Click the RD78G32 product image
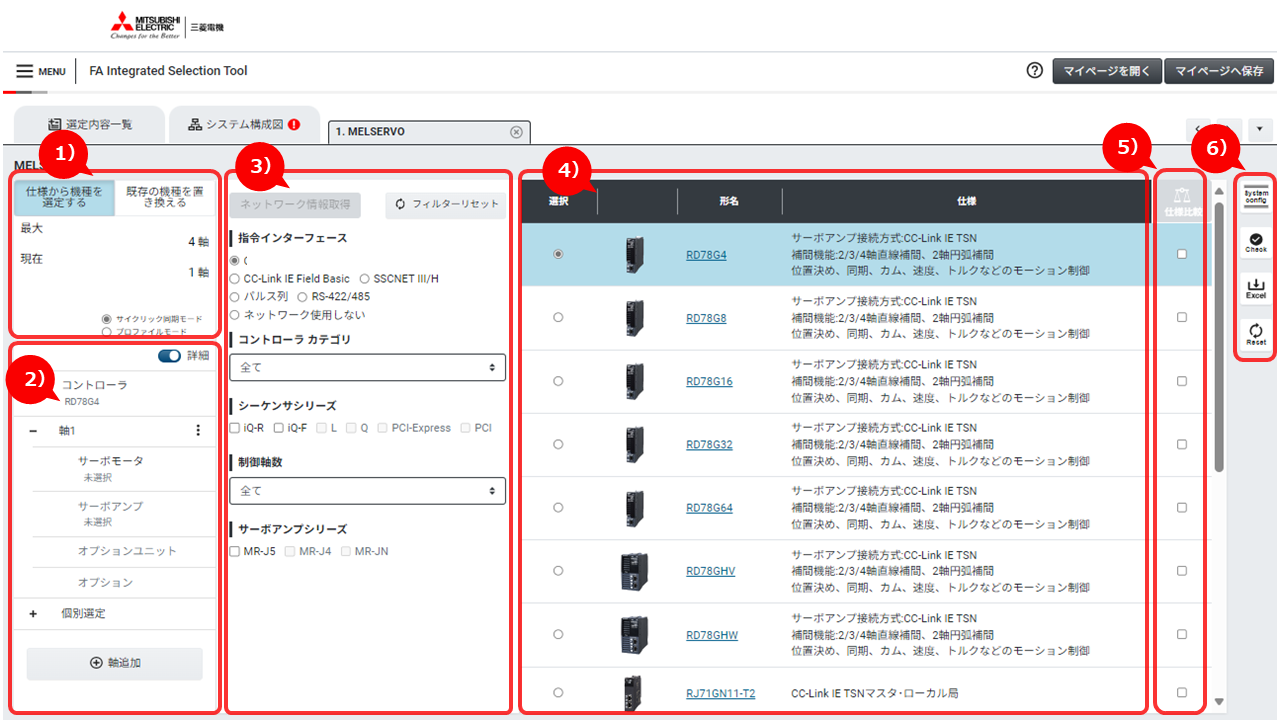1280x720 pixels. coord(634,444)
